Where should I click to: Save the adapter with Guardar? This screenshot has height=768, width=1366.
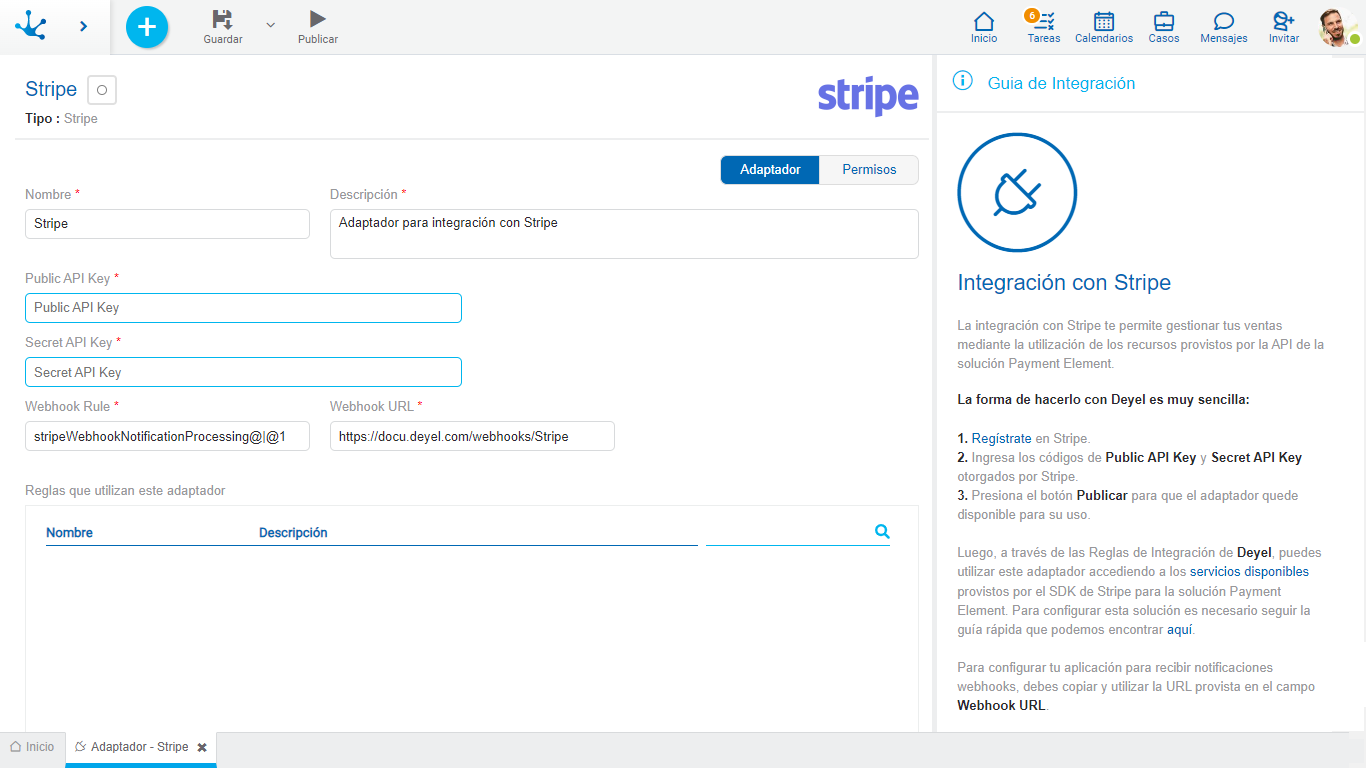(x=223, y=27)
